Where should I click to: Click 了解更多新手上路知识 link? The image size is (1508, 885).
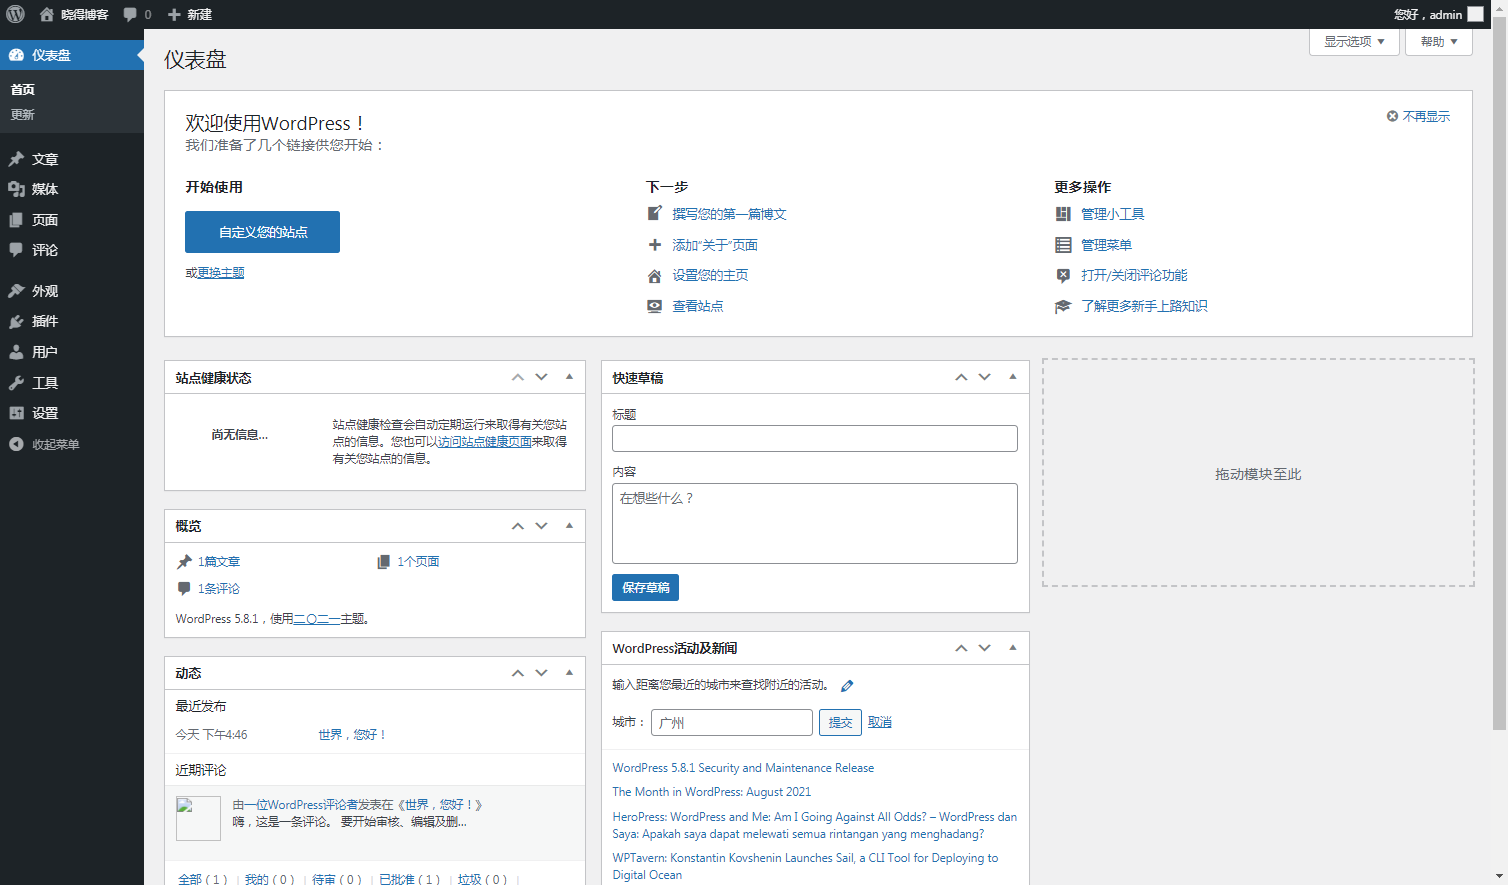click(1144, 306)
